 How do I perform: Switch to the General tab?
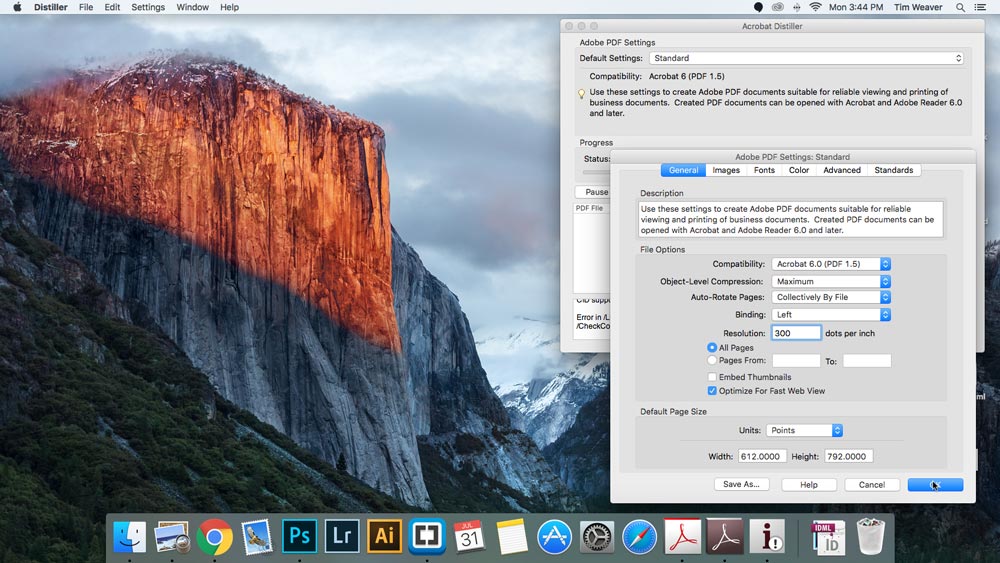point(683,170)
